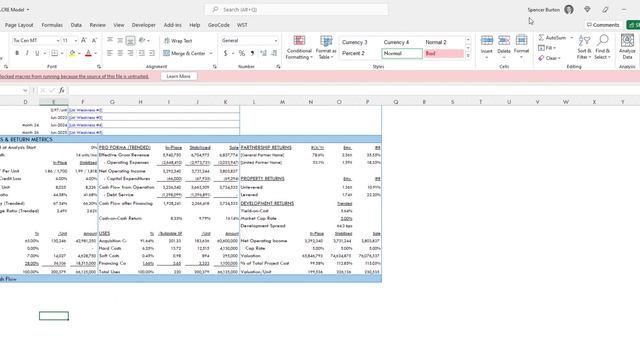Apply Percent style

click(x=242, y=53)
